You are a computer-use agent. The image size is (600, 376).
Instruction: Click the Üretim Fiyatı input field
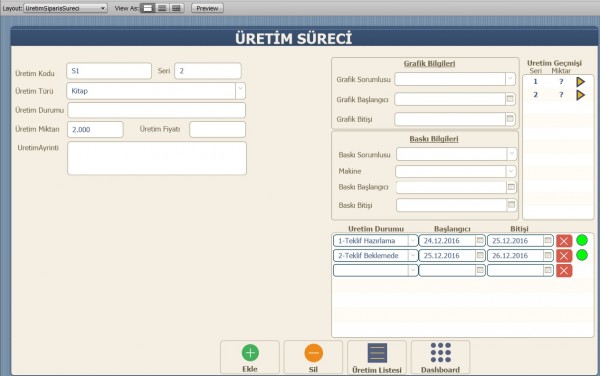[x=217, y=129]
